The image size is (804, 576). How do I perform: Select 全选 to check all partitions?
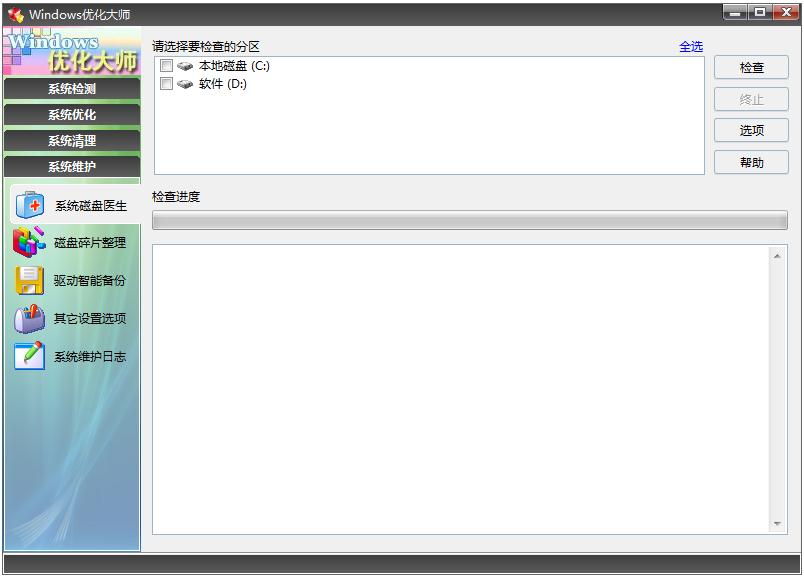pos(690,46)
